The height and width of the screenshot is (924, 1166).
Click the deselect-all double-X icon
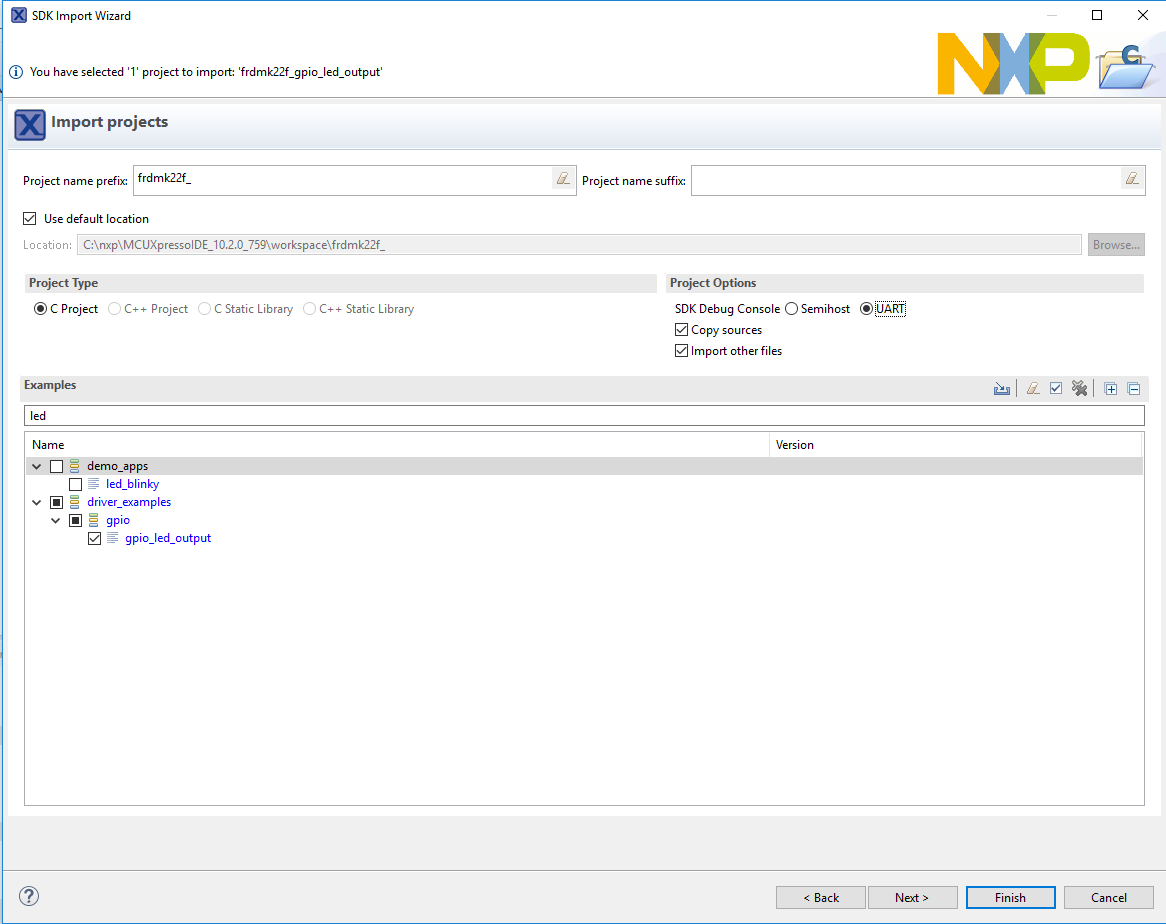pyautogui.click(x=1079, y=388)
